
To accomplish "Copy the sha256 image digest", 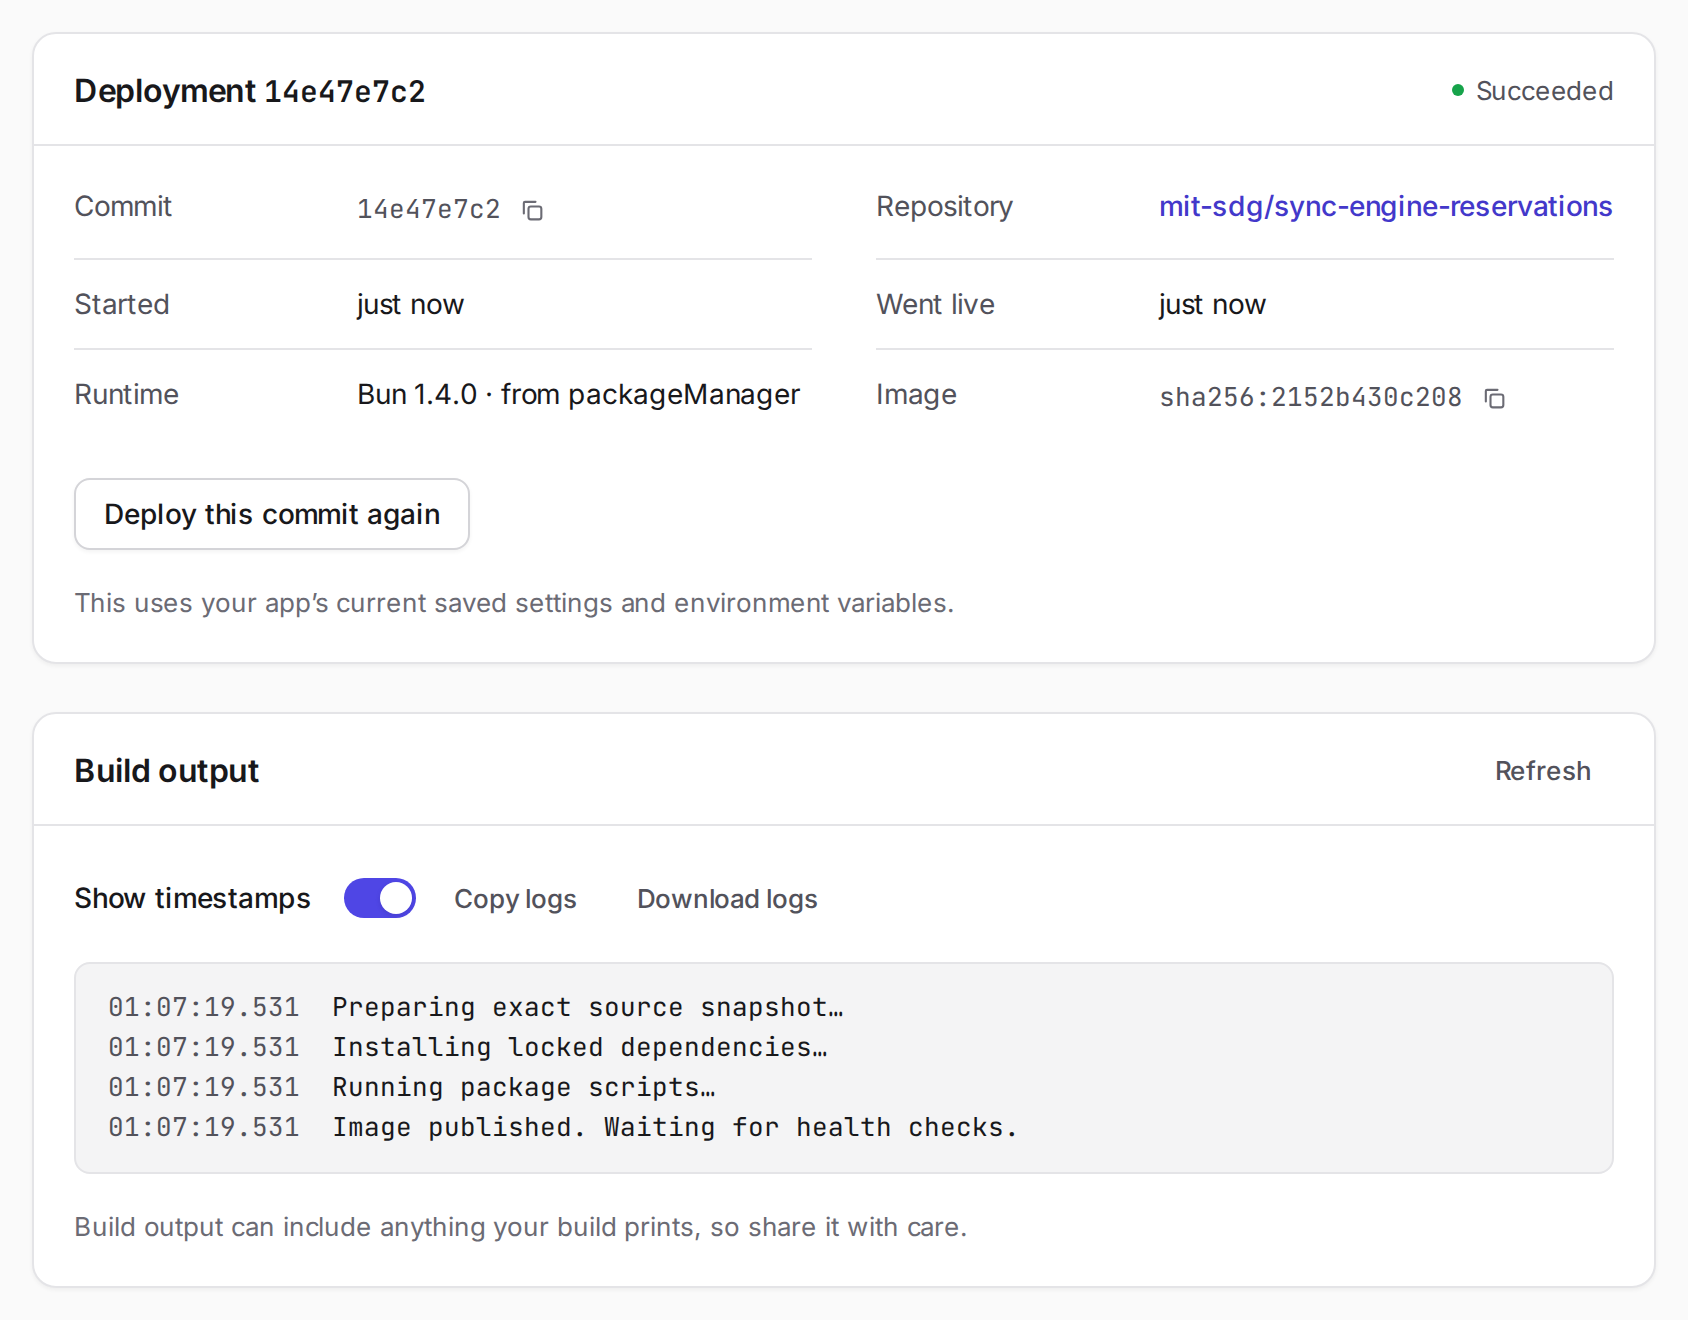I will [1495, 398].
